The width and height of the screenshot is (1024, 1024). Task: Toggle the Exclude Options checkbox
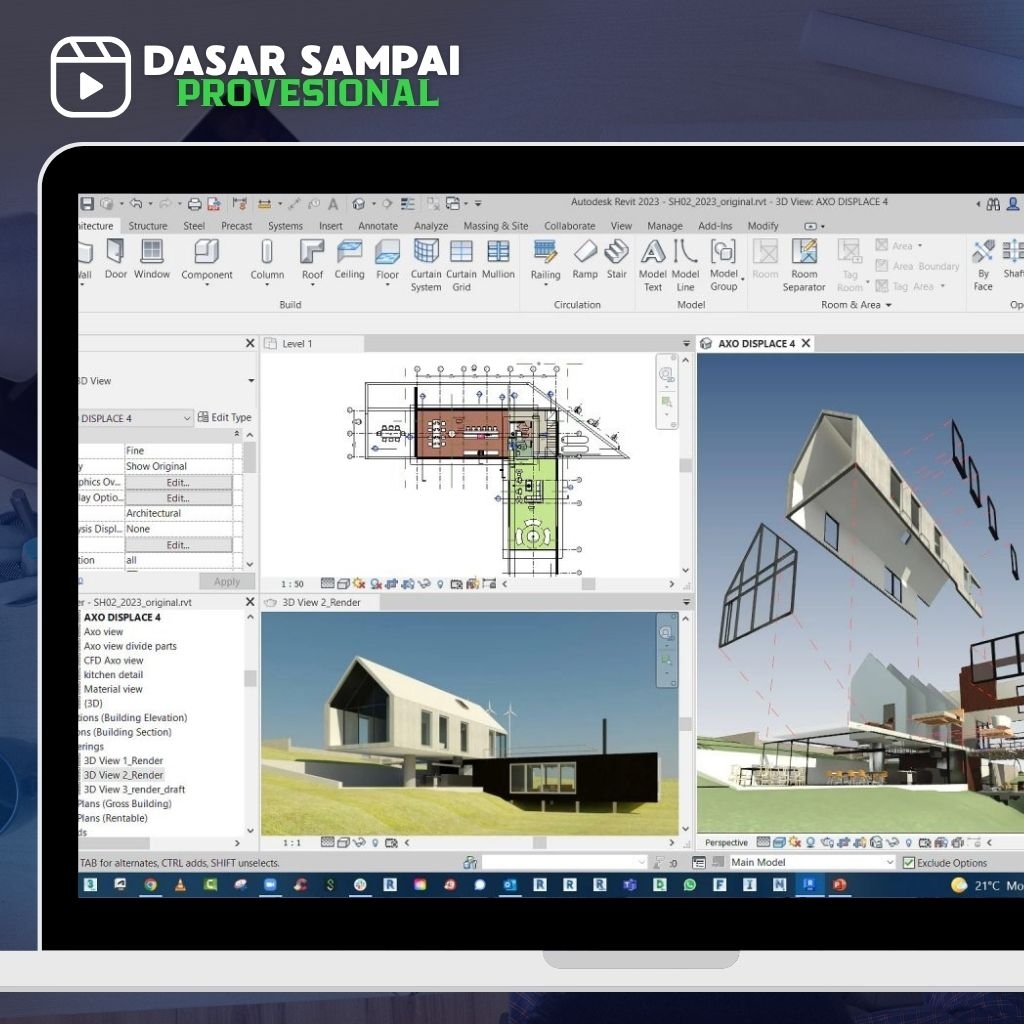[x=908, y=863]
